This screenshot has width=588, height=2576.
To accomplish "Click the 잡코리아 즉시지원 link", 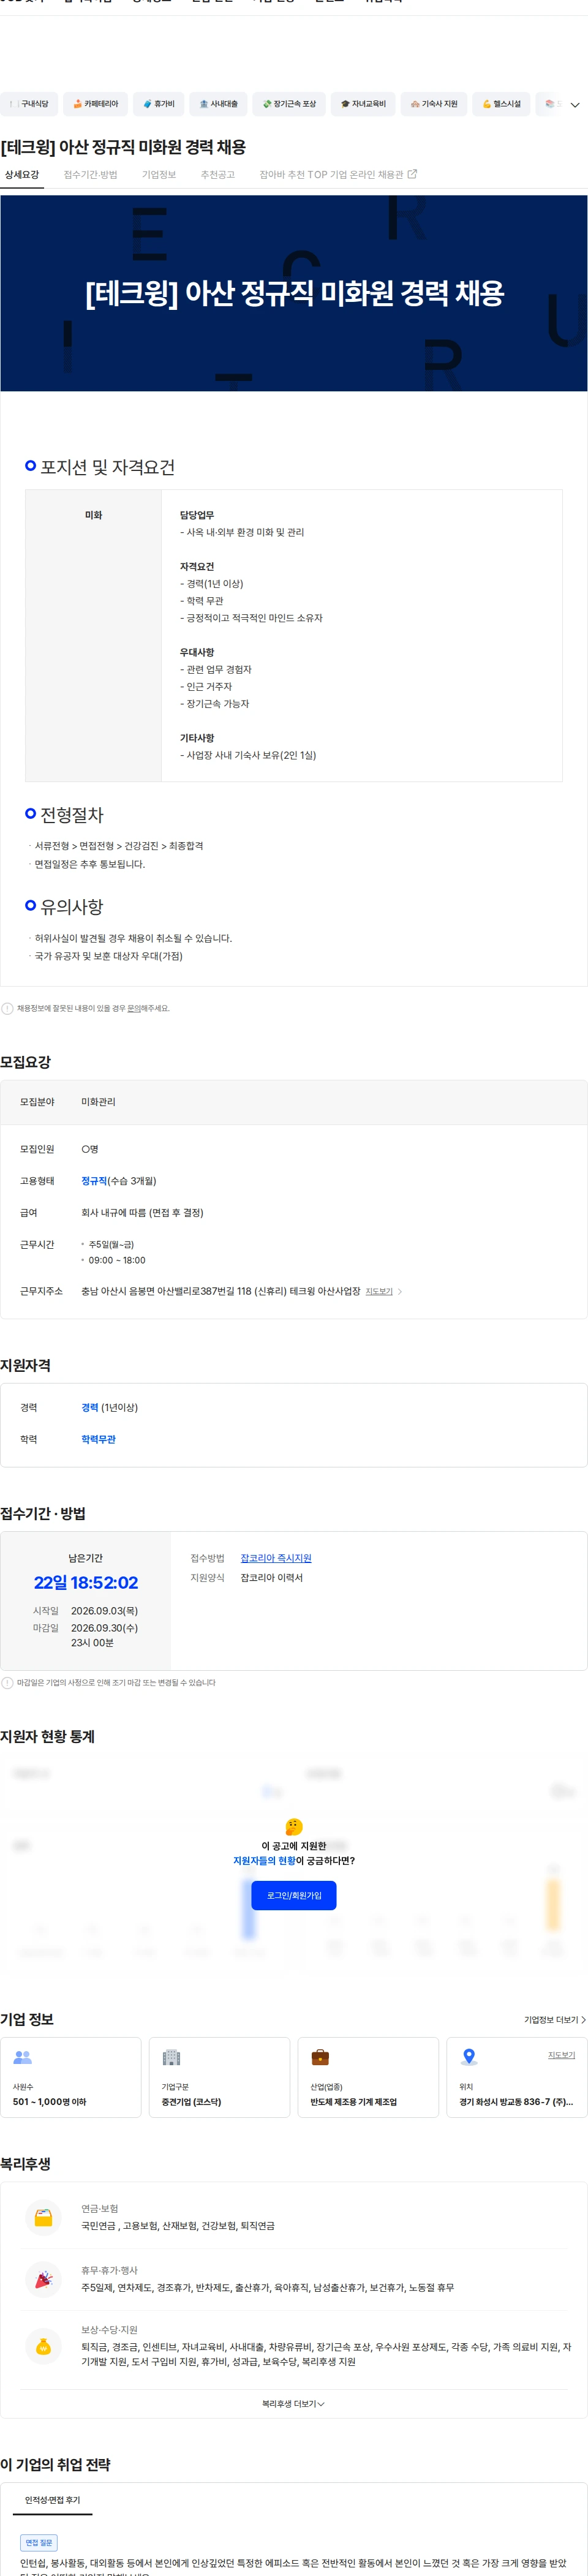I will (276, 1559).
